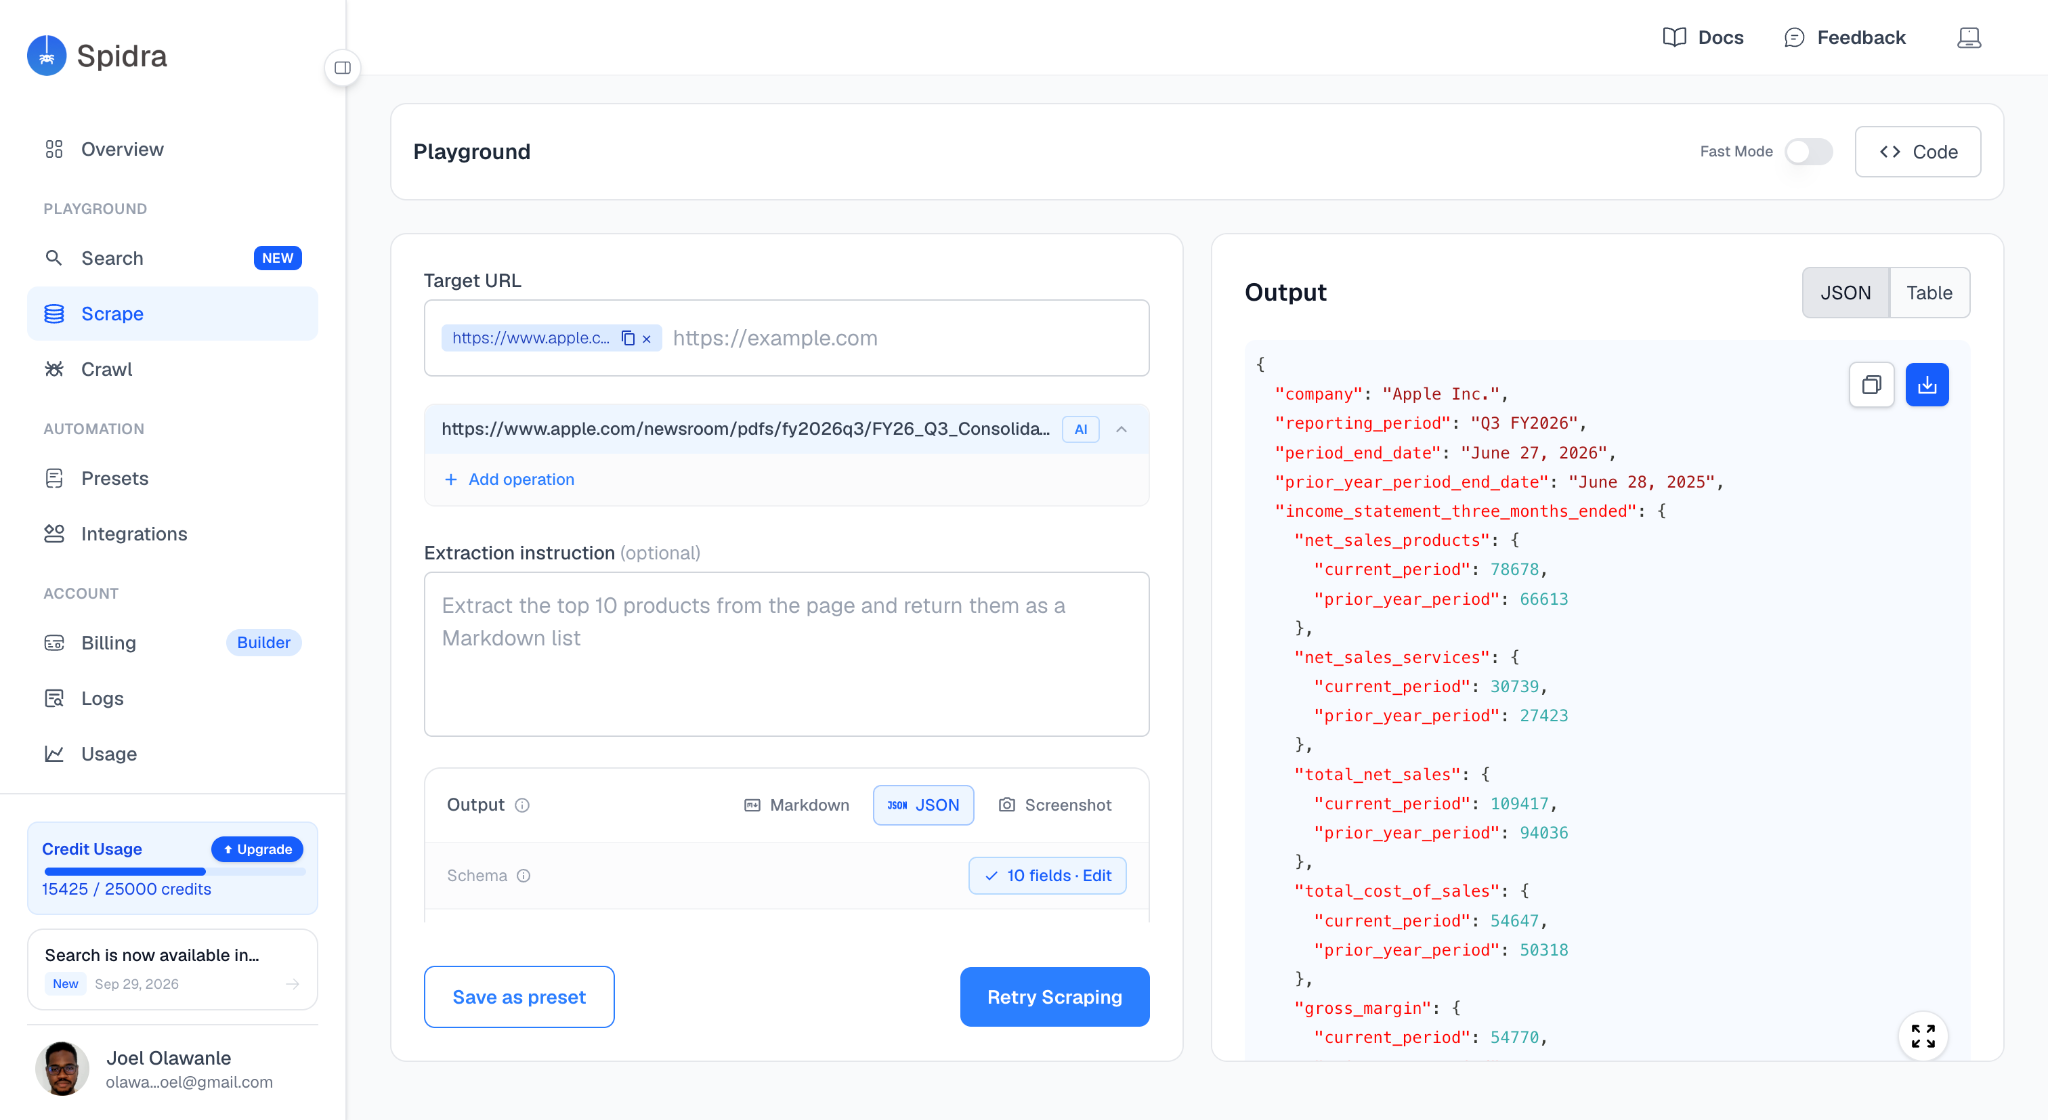This screenshot has width=2048, height=1120.
Task: Collapse the Apple URL operations row
Action: tap(1122, 429)
